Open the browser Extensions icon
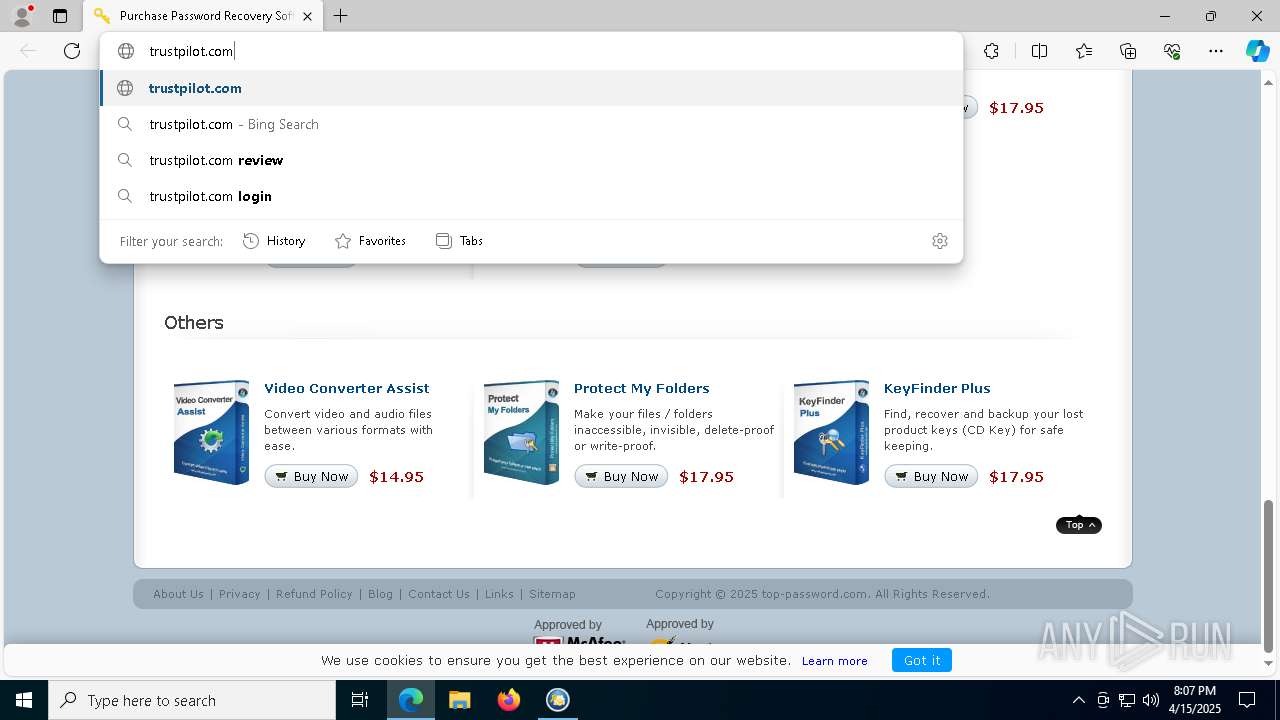This screenshot has height=720, width=1280. [991, 51]
